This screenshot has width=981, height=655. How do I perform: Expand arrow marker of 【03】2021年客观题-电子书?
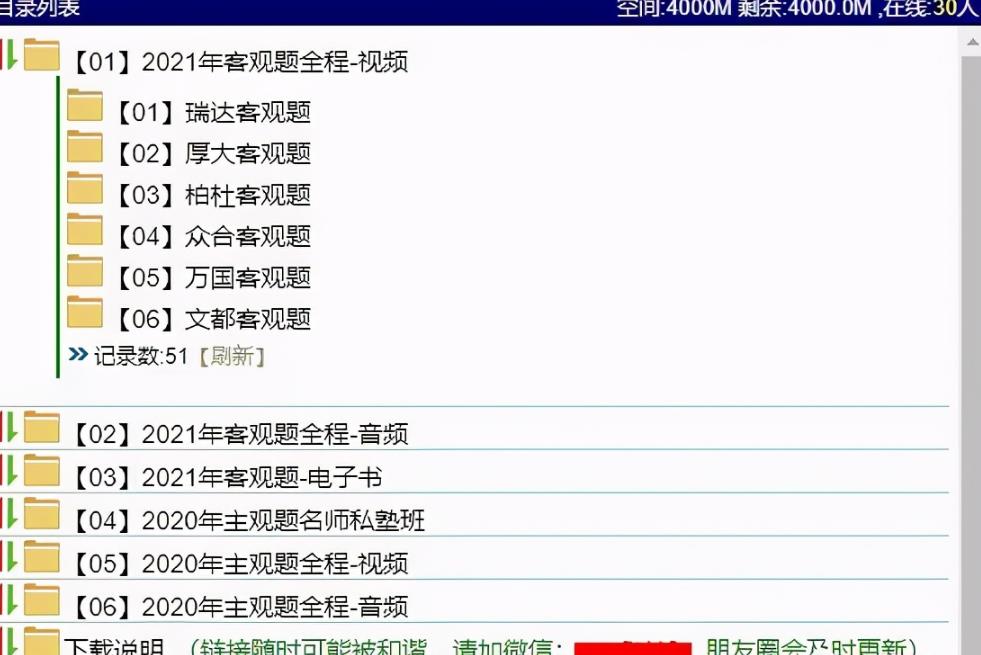pos(9,470)
